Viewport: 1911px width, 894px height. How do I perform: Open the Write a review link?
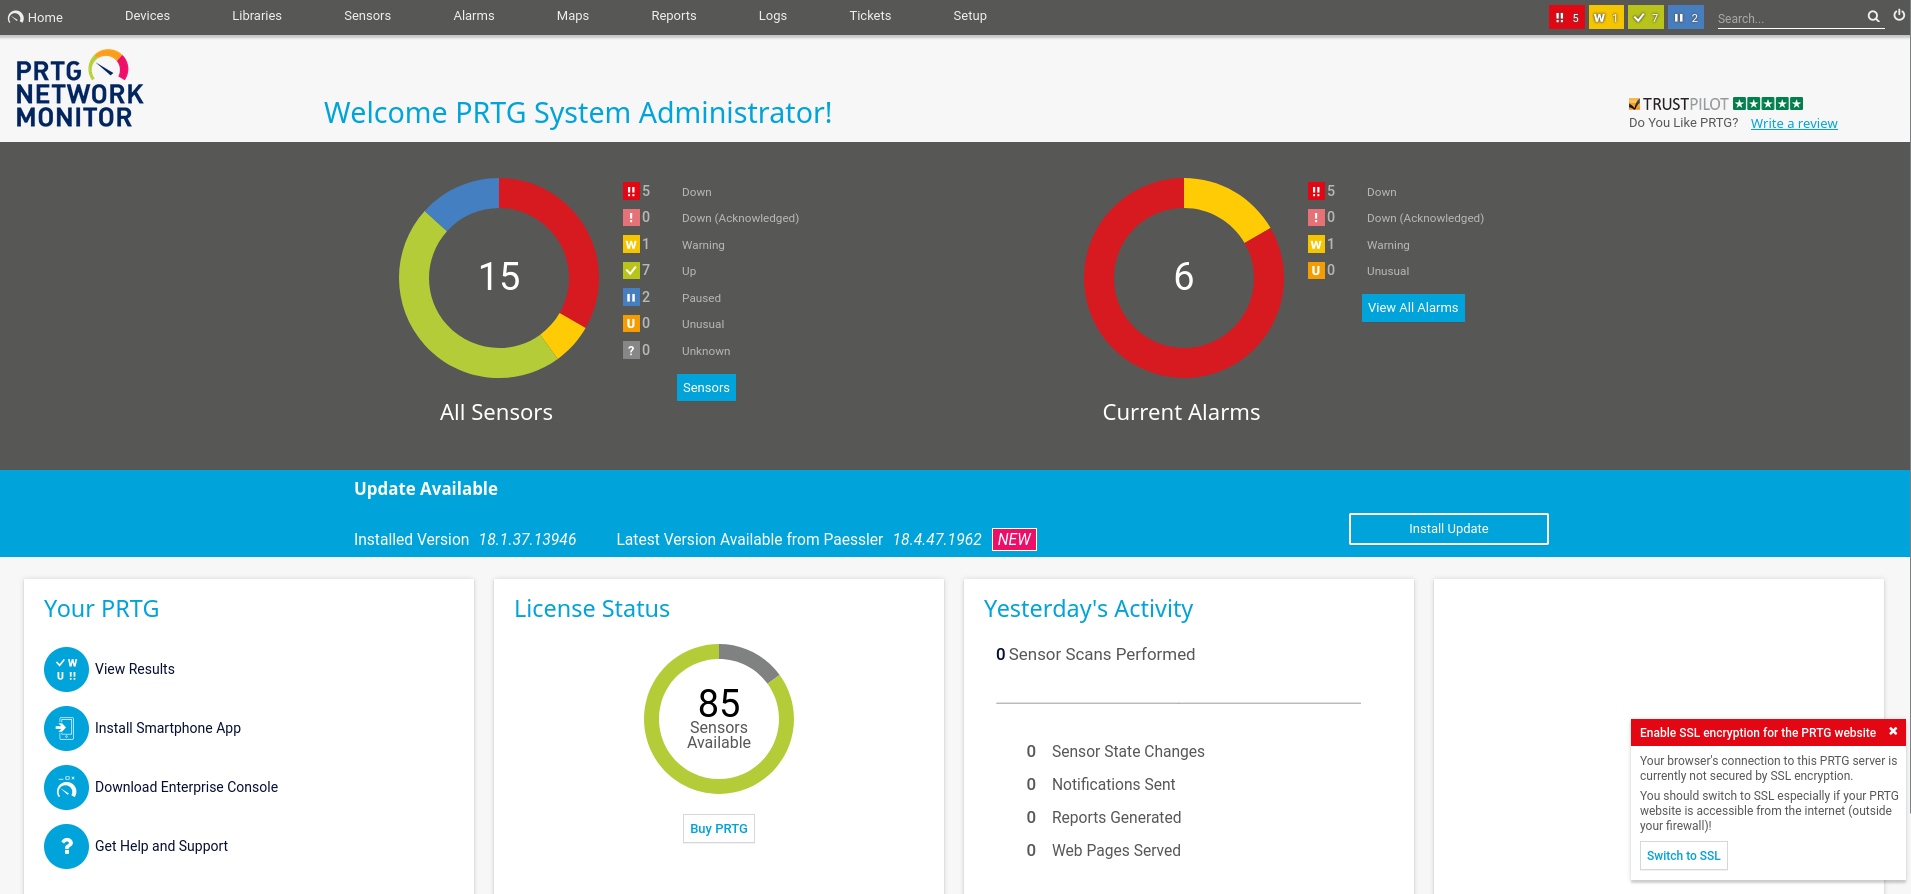(1794, 124)
